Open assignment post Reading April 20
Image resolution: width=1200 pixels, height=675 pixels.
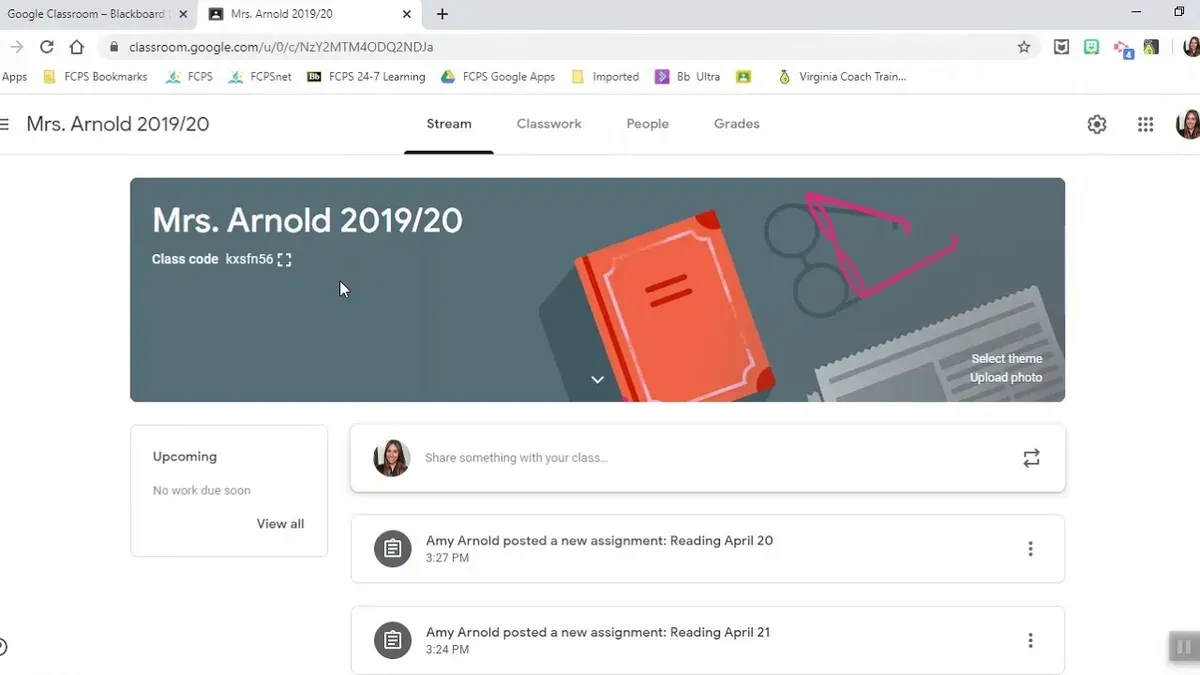(707, 549)
